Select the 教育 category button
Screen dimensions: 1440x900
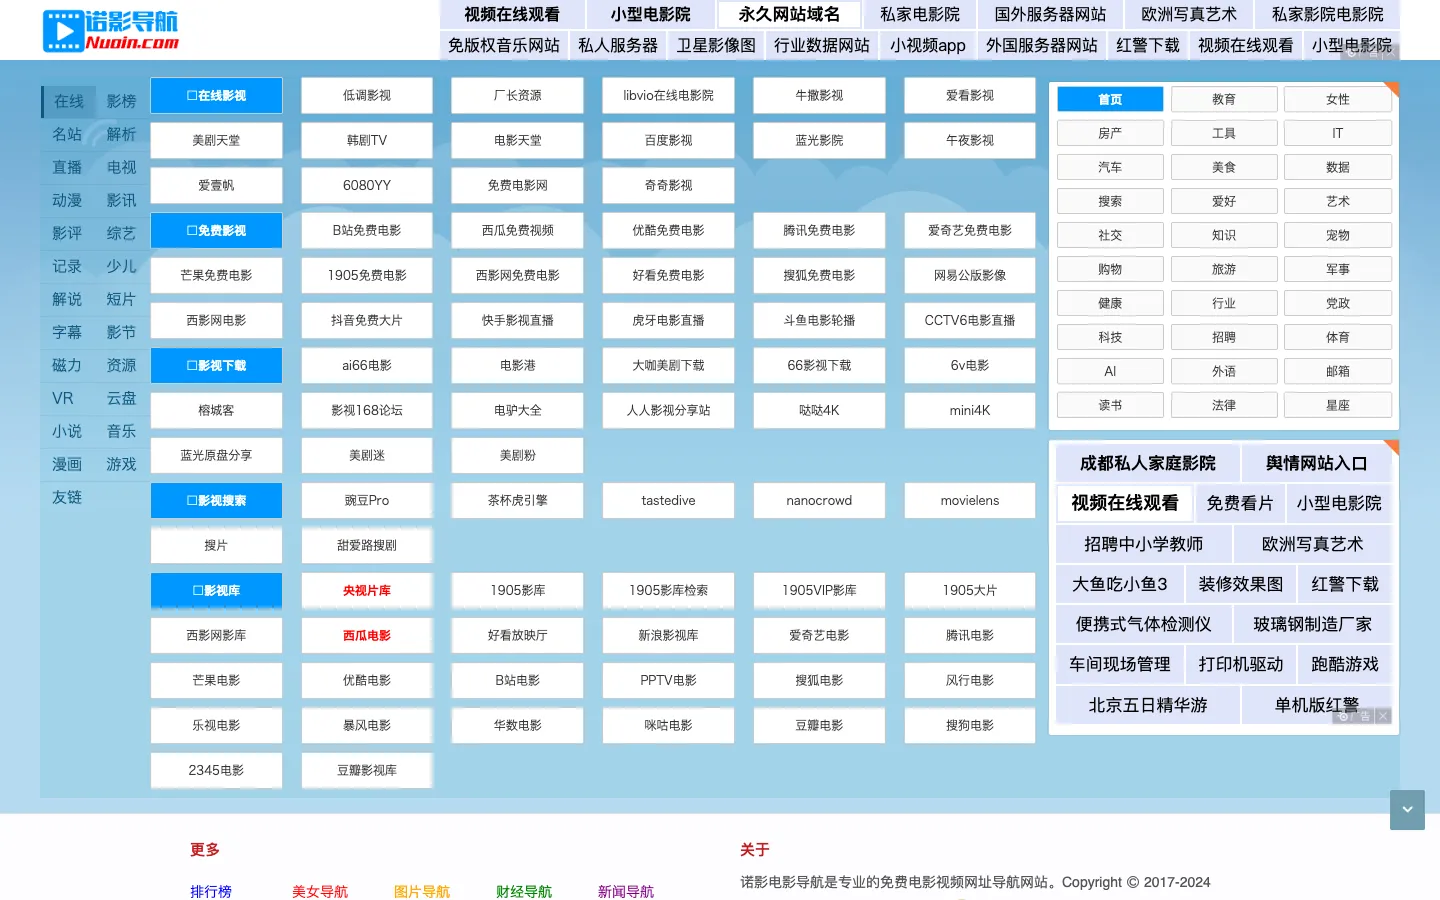[x=1224, y=100]
